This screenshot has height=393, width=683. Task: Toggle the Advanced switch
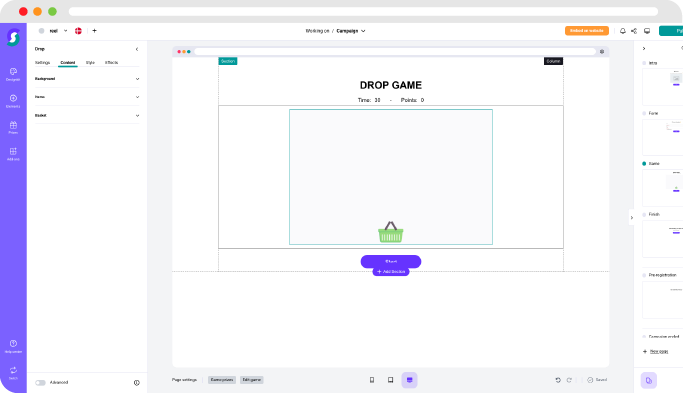(41, 383)
